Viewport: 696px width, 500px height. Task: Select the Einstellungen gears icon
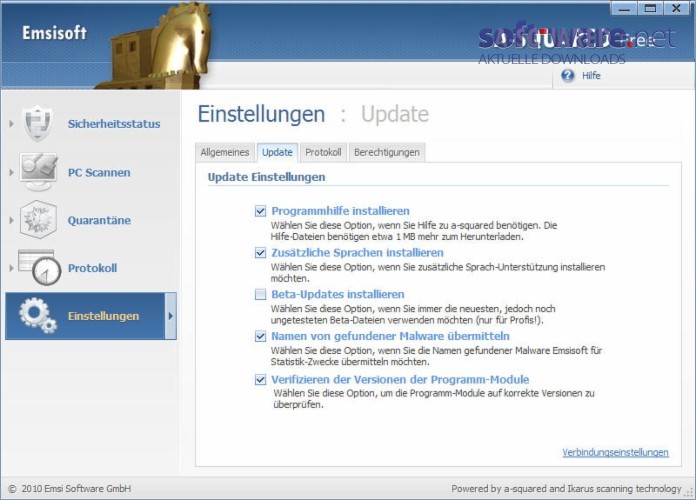(x=38, y=315)
